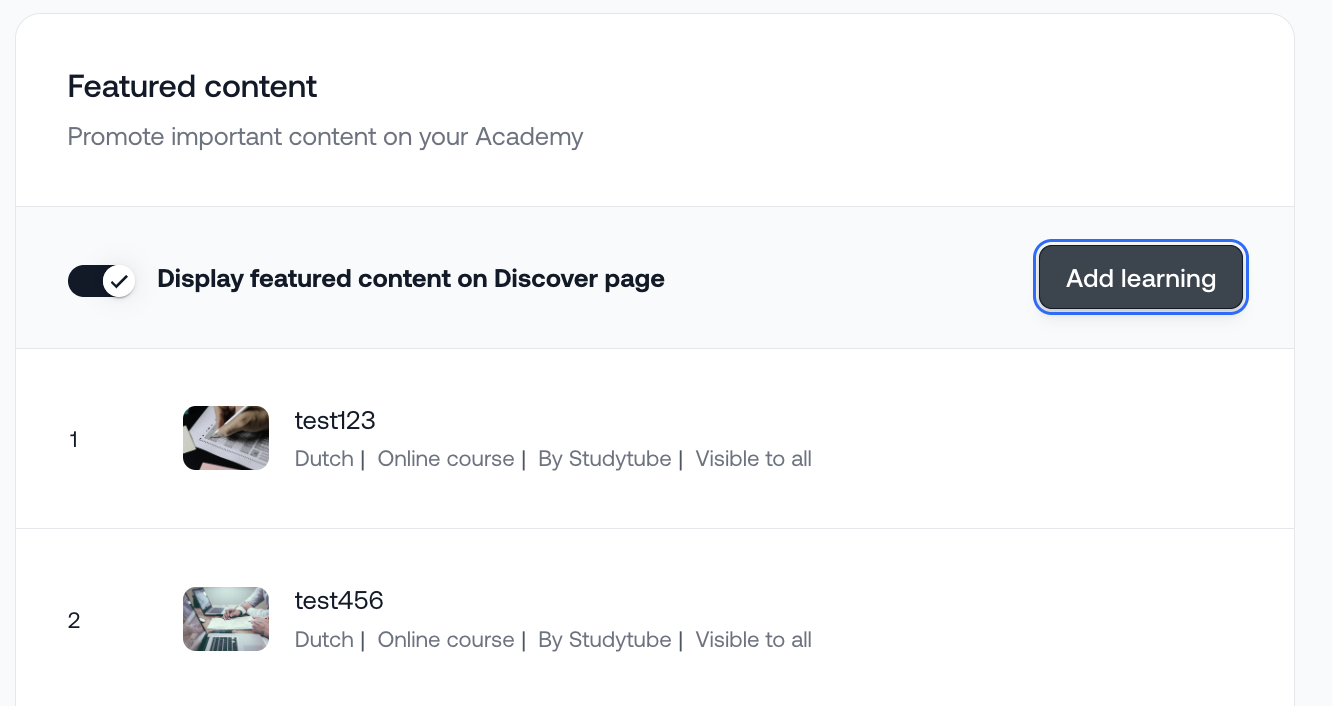Click the Dutch language tag of test123
Screen dimensions: 1332x706
tap(324, 459)
